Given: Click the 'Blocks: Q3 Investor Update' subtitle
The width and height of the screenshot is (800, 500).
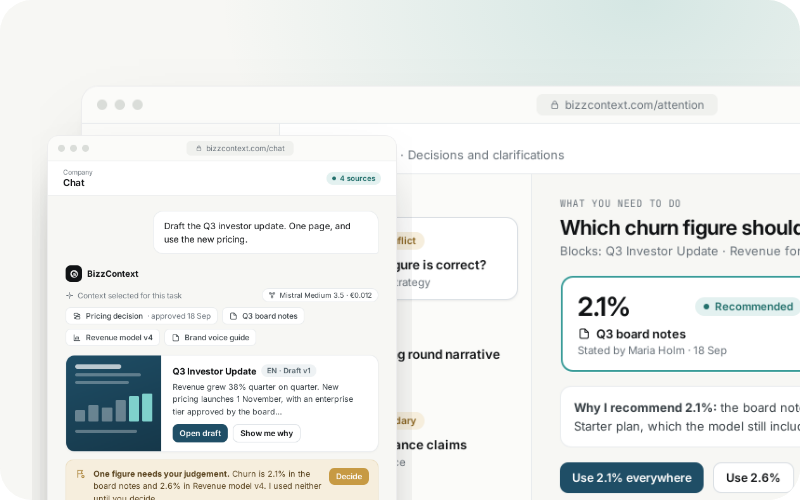Looking at the screenshot, I should tap(680, 252).
